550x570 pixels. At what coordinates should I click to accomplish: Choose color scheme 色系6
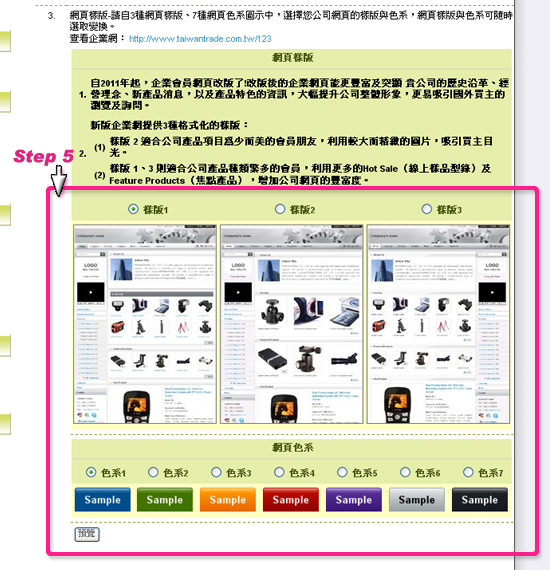point(405,472)
